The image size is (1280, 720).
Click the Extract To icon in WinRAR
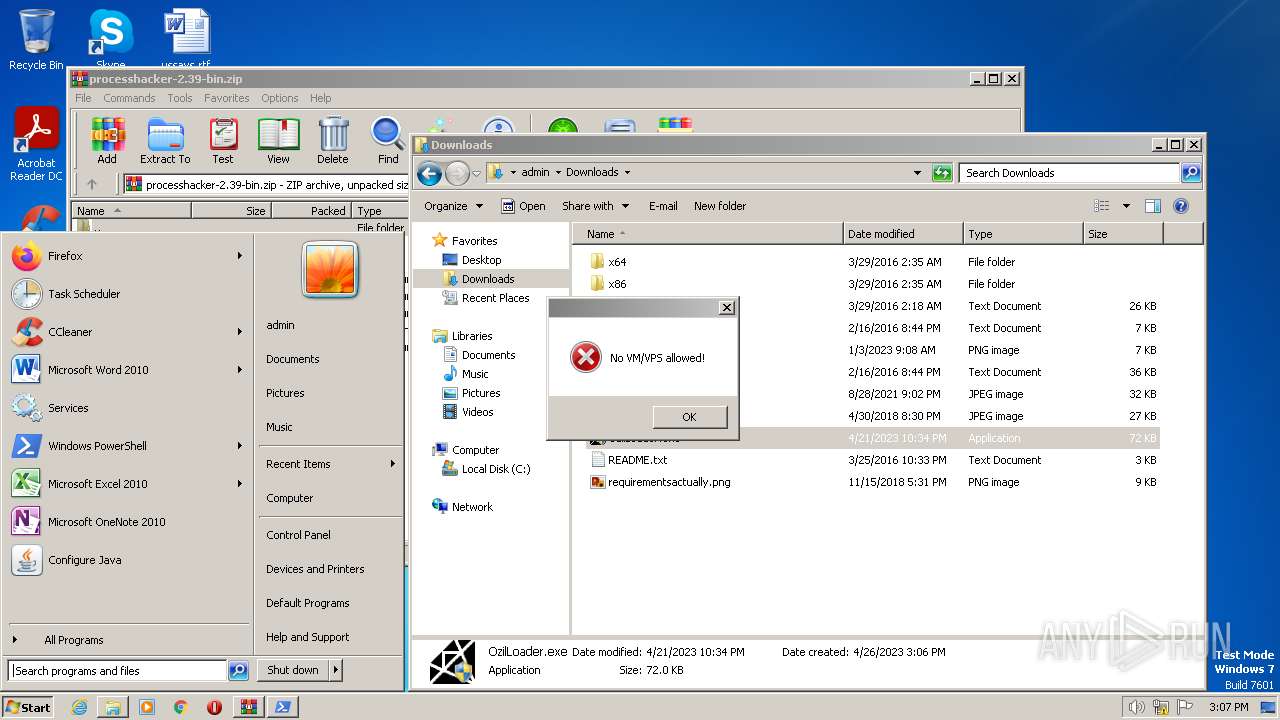165,140
